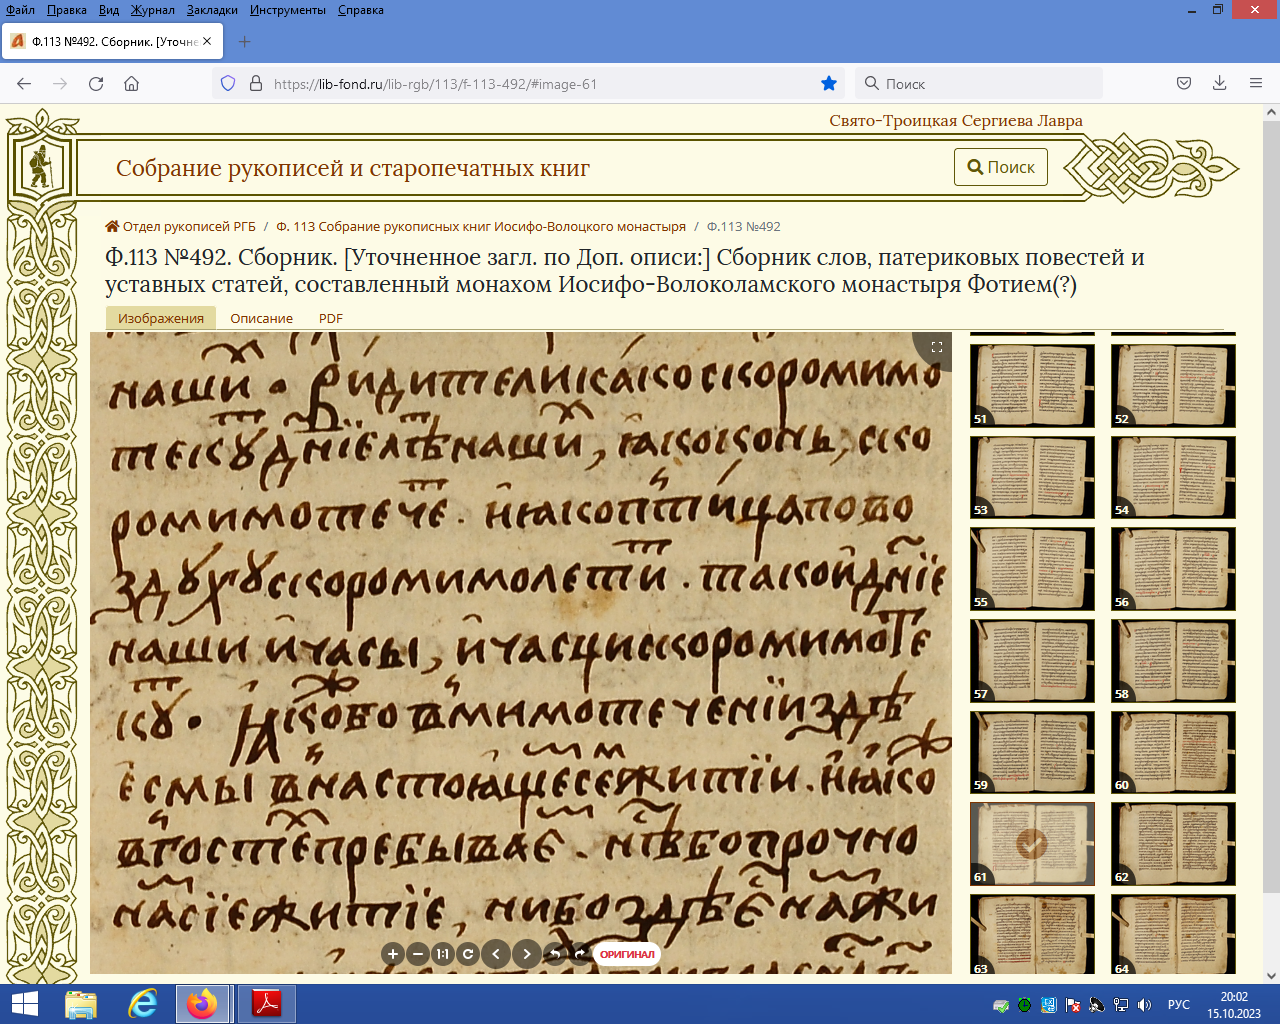This screenshot has width=1280, height=1024.
Task: Open the Справка menu
Action: pyautogui.click(x=360, y=10)
